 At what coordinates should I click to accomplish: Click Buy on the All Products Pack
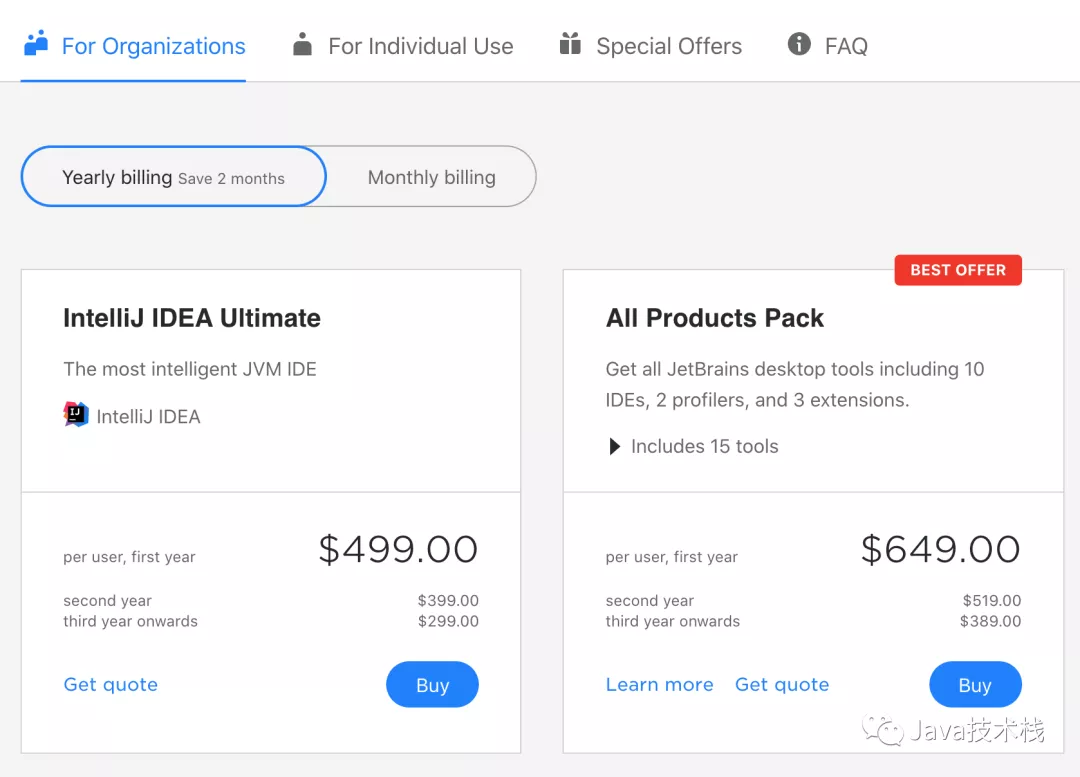click(x=975, y=684)
